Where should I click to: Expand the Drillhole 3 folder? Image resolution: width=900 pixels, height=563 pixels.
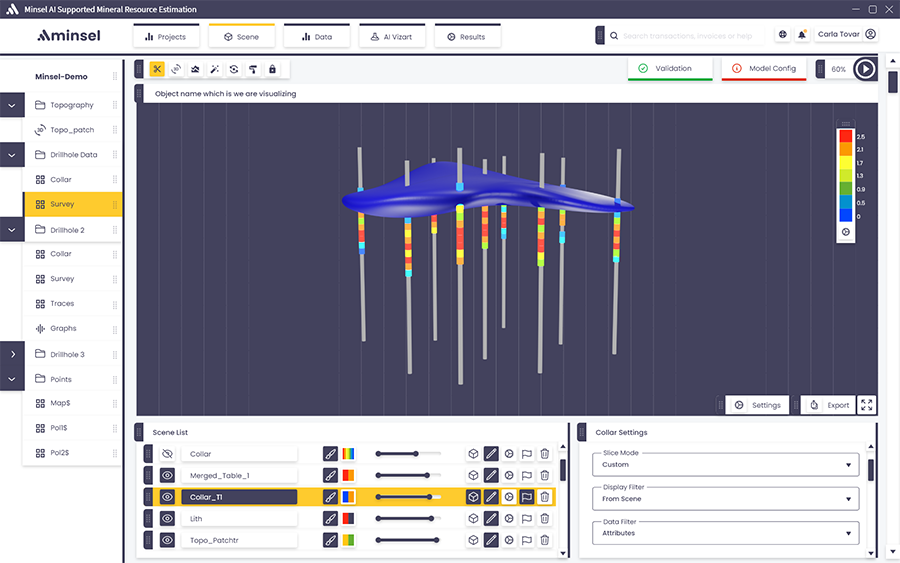click(x=12, y=354)
